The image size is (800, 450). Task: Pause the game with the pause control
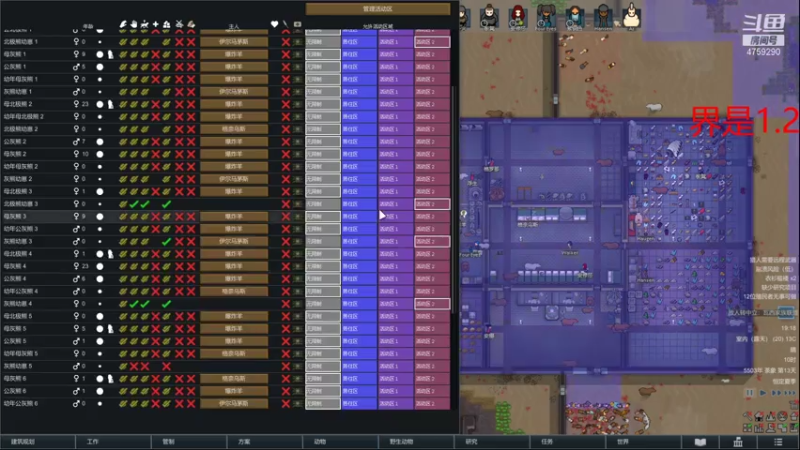point(749,393)
